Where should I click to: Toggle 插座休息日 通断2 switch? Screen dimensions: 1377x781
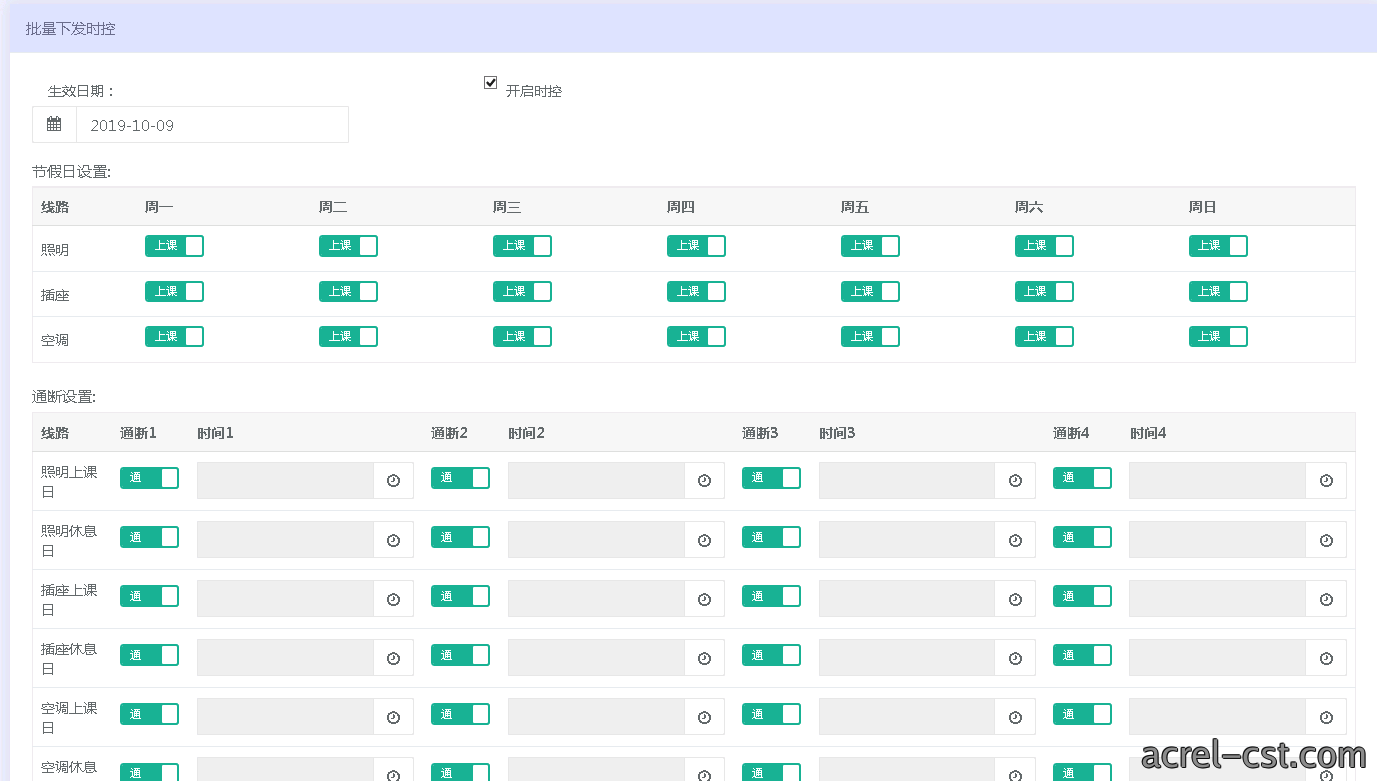click(460, 655)
